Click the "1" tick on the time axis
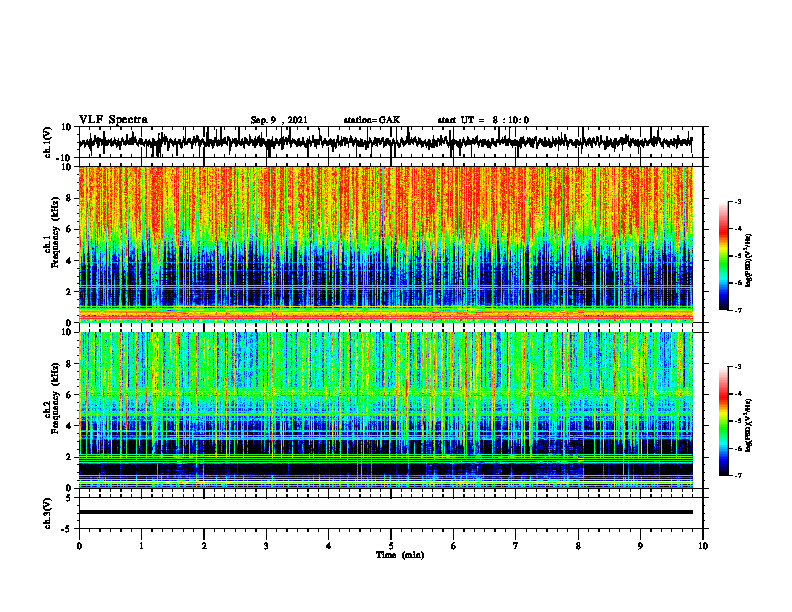 click(x=141, y=546)
